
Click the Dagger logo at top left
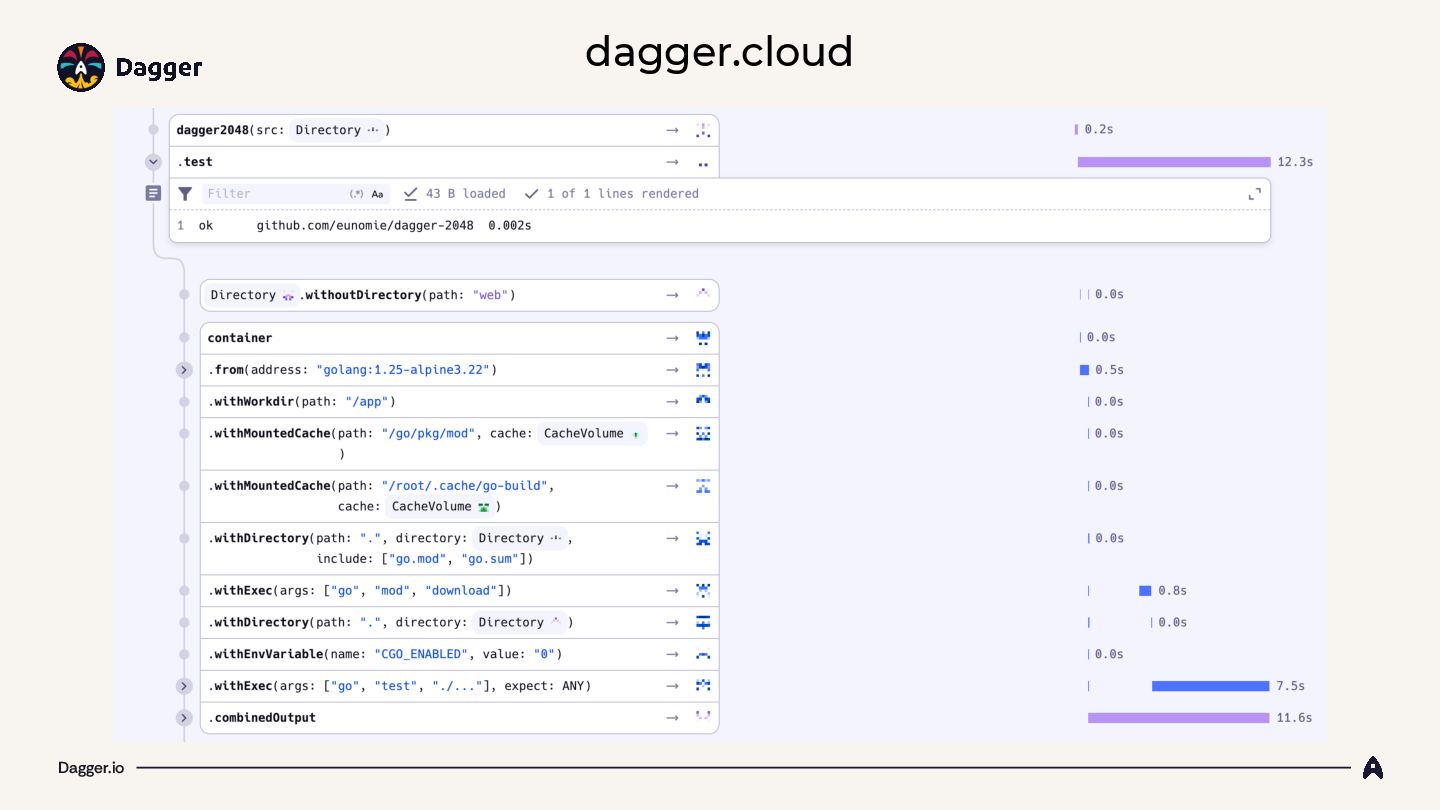click(x=130, y=67)
